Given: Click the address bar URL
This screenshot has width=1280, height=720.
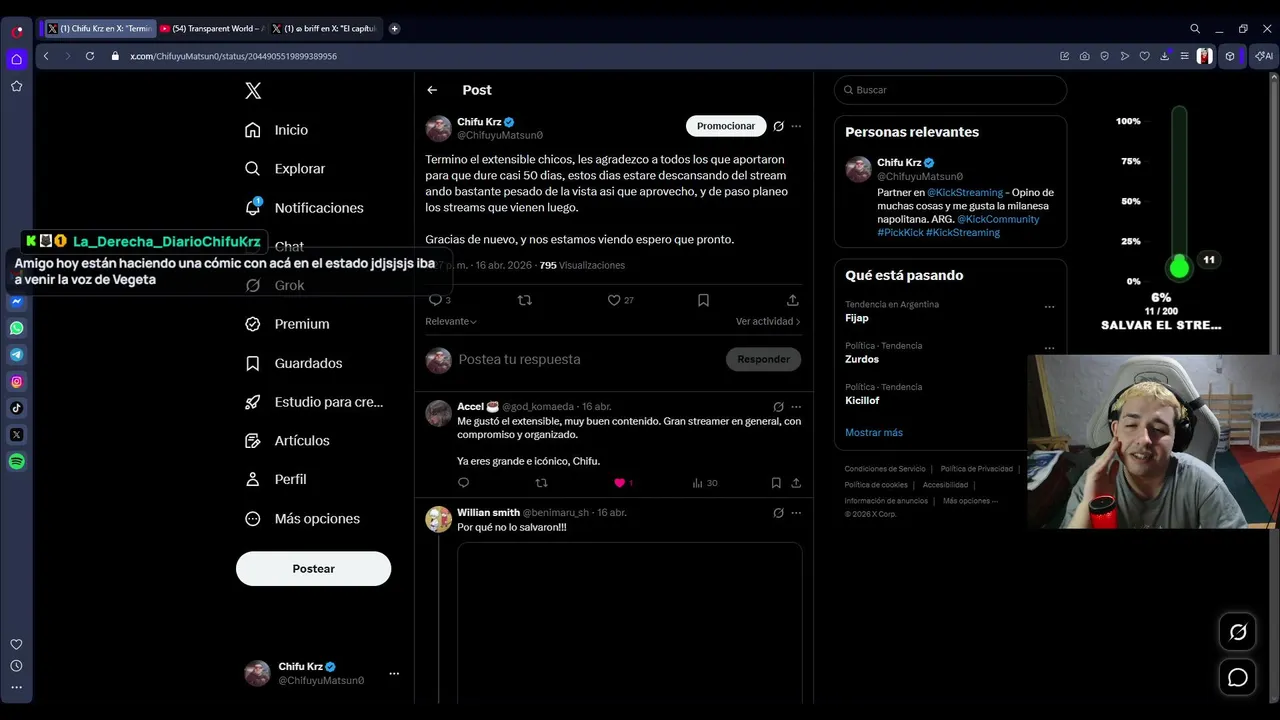Looking at the screenshot, I should [x=234, y=57].
